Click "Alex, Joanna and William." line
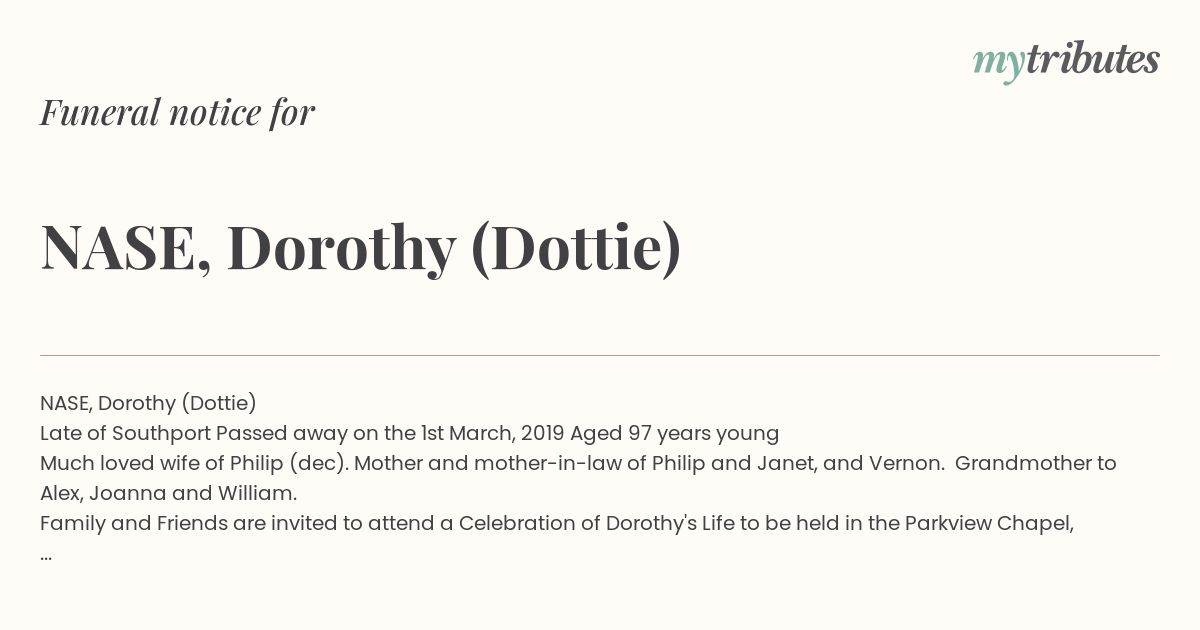This screenshot has width=1200, height=630. pos(169,493)
